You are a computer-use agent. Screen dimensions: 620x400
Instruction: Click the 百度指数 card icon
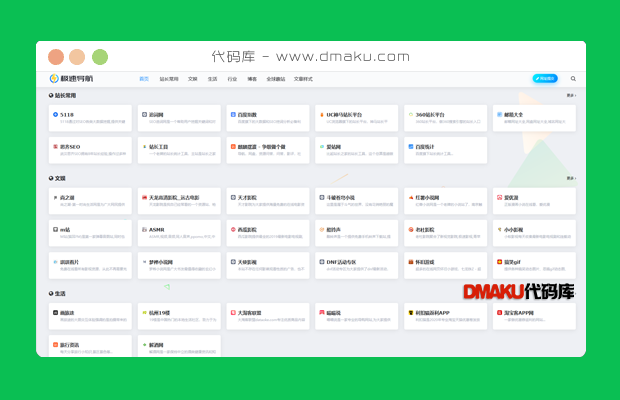233,115
